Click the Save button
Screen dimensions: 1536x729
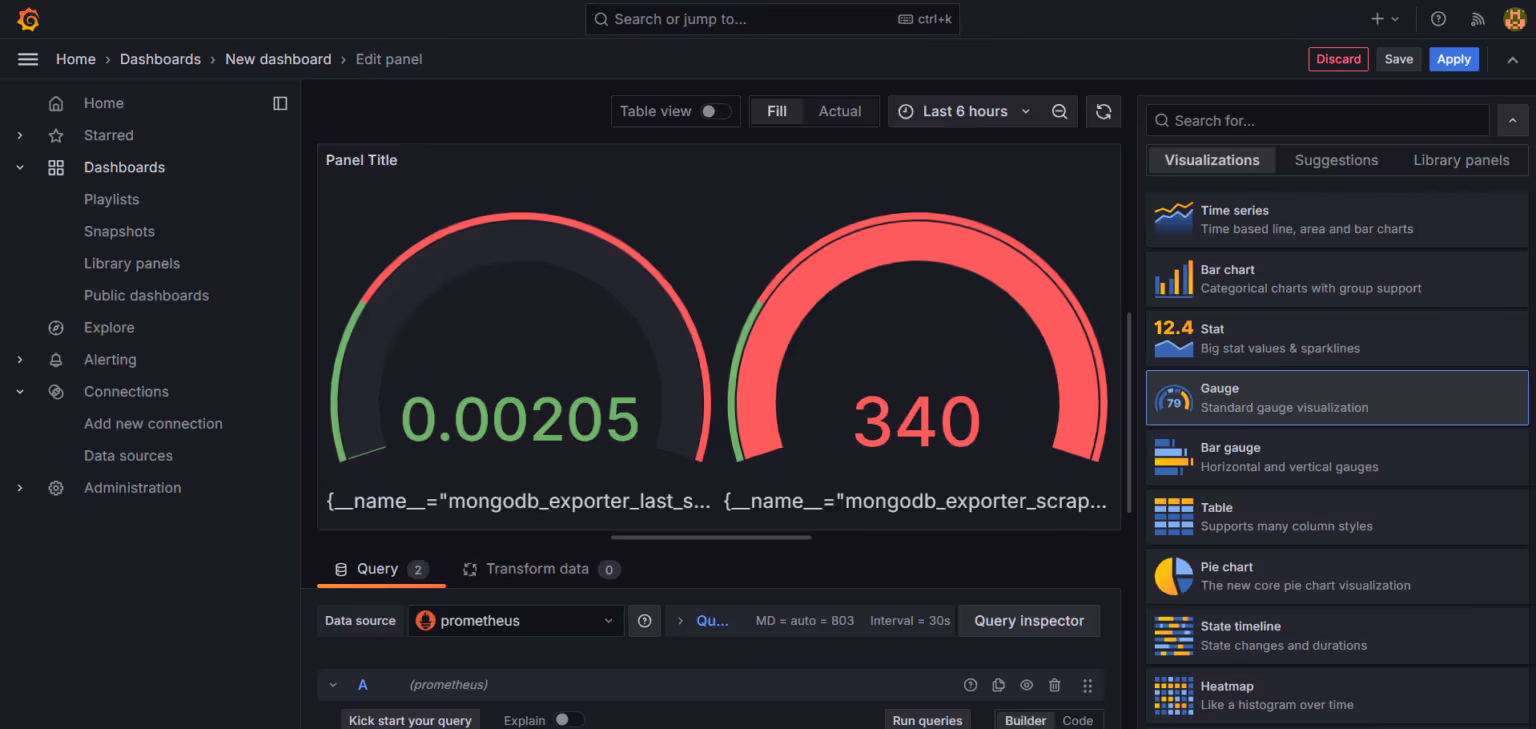click(1399, 59)
